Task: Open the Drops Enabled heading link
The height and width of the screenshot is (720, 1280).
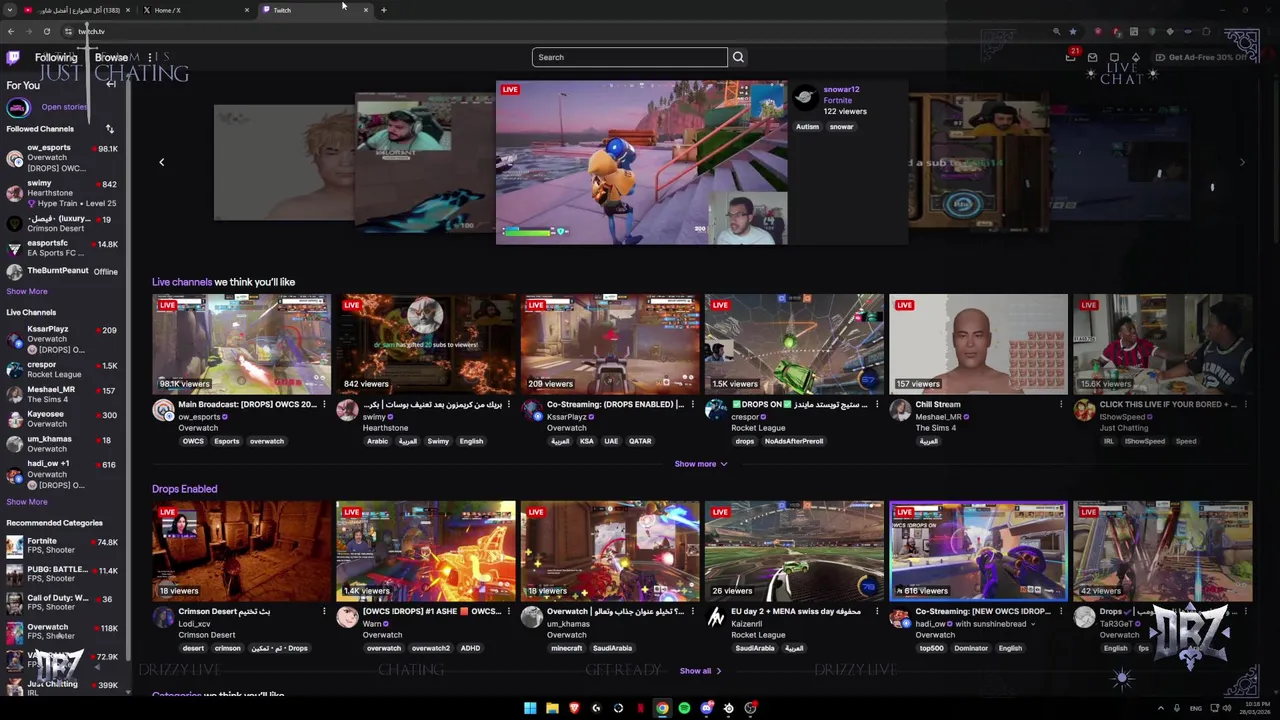Action: click(x=184, y=489)
